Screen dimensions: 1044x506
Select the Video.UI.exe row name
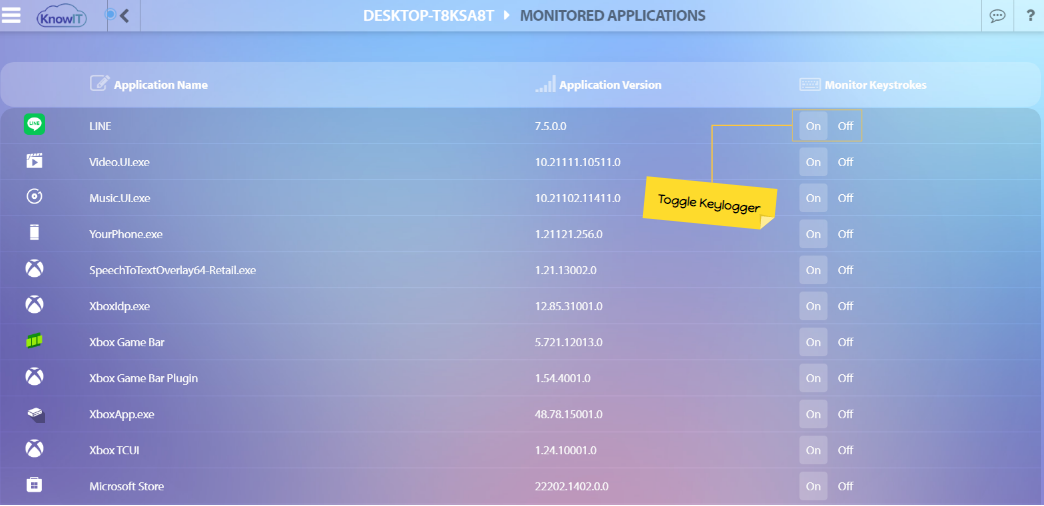click(119, 162)
